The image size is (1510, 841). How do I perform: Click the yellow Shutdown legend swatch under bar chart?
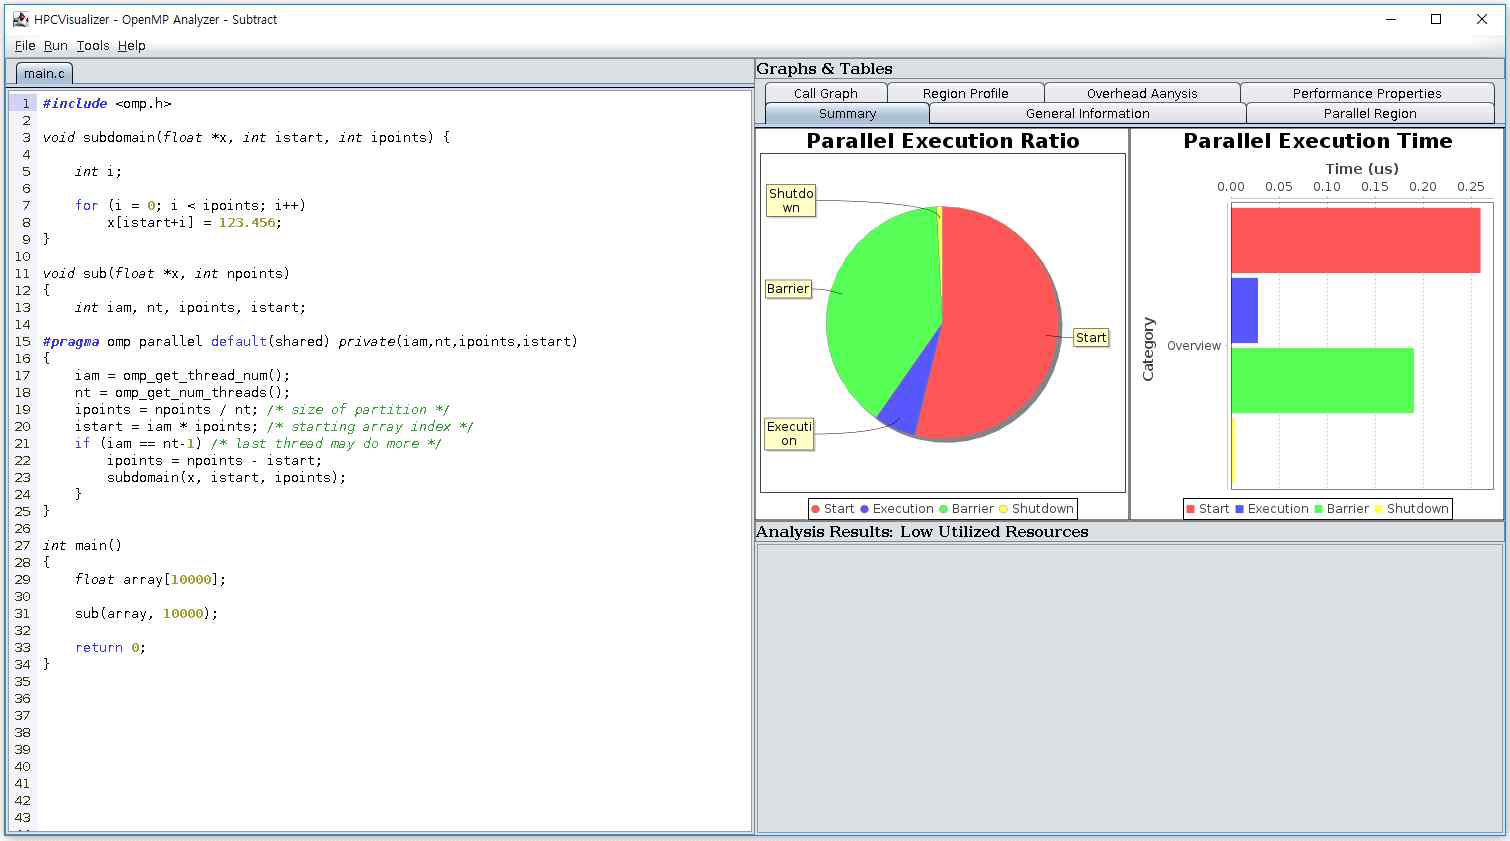coord(1378,509)
